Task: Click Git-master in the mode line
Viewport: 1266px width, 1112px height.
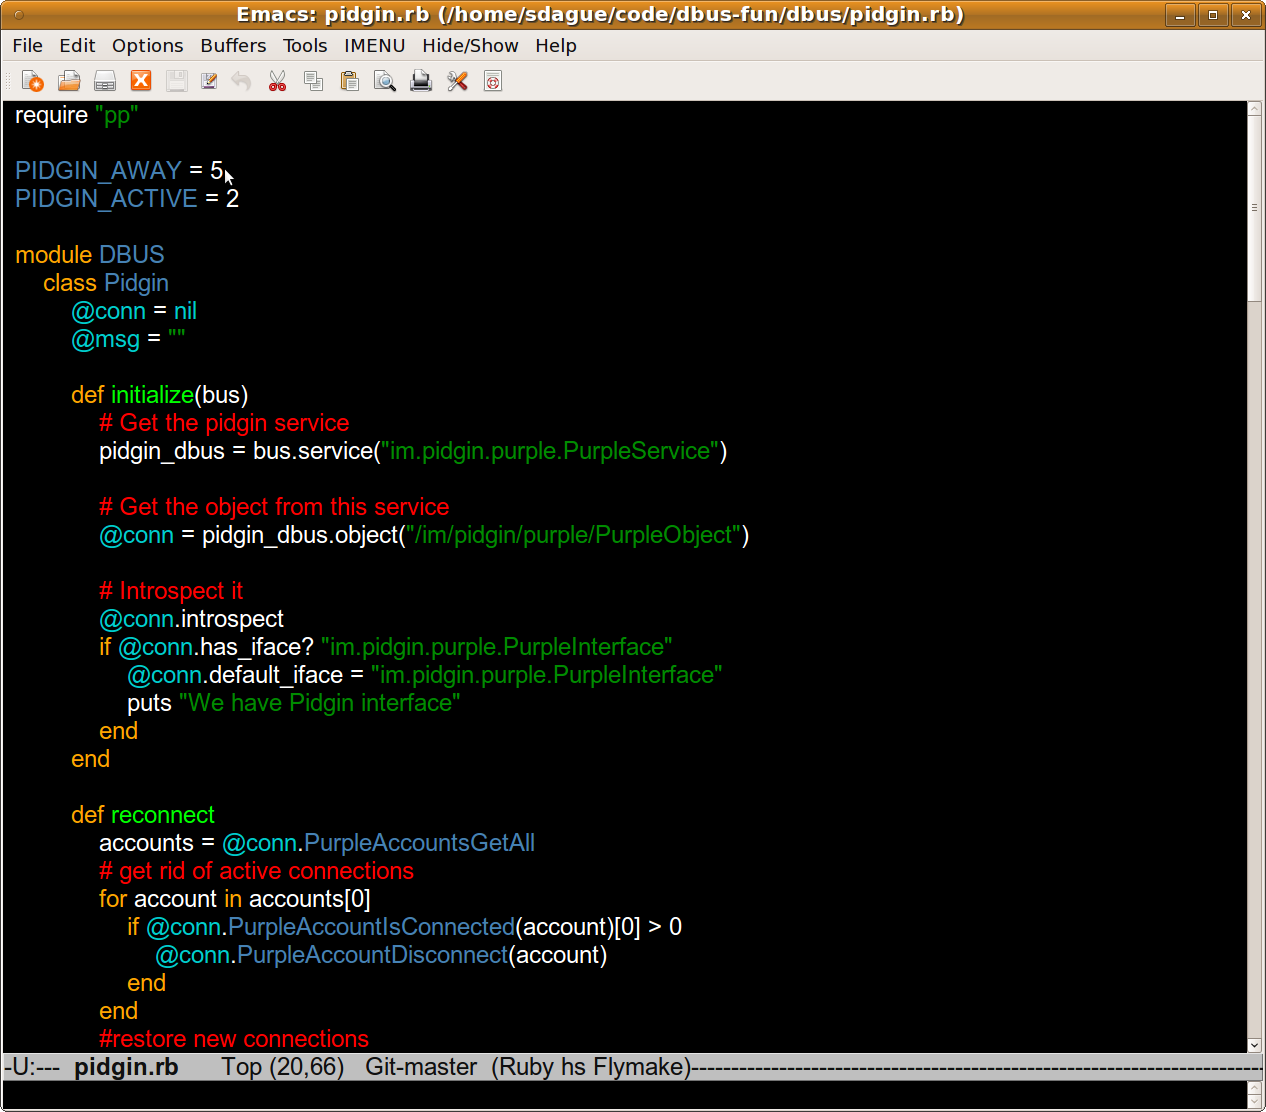Action: (x=421, y=1067)
